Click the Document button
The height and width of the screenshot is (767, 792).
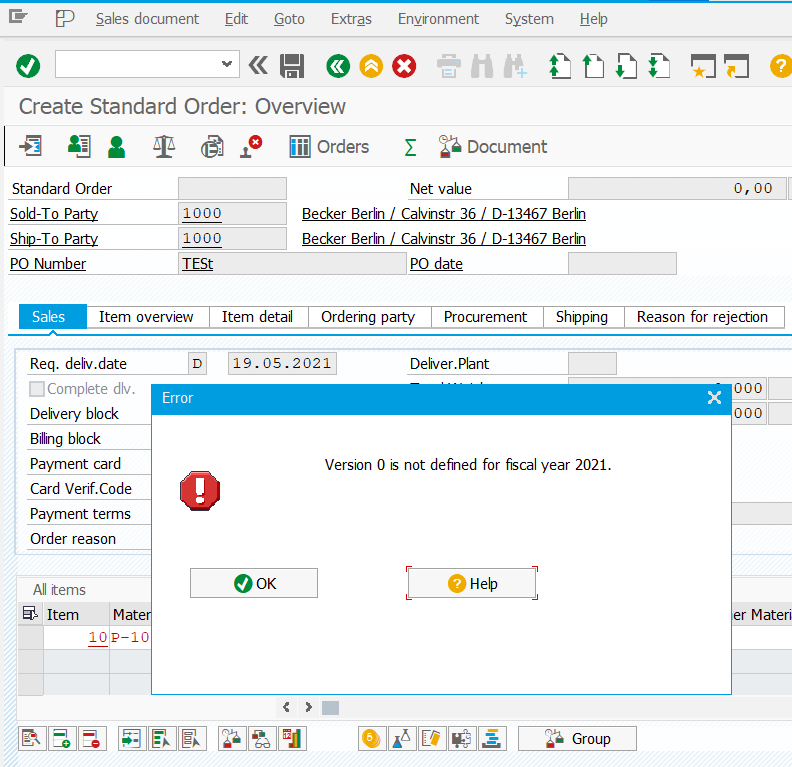coord(492,147)
